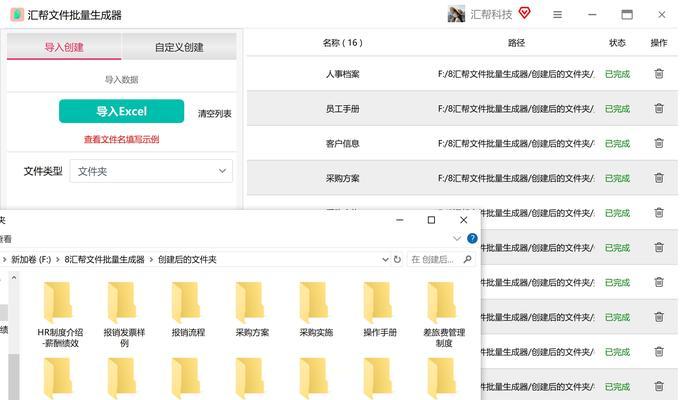This screenshot has height=400, width=681.
Task: Open the 报销发票样例 folder
Action: tap(124, 314)
